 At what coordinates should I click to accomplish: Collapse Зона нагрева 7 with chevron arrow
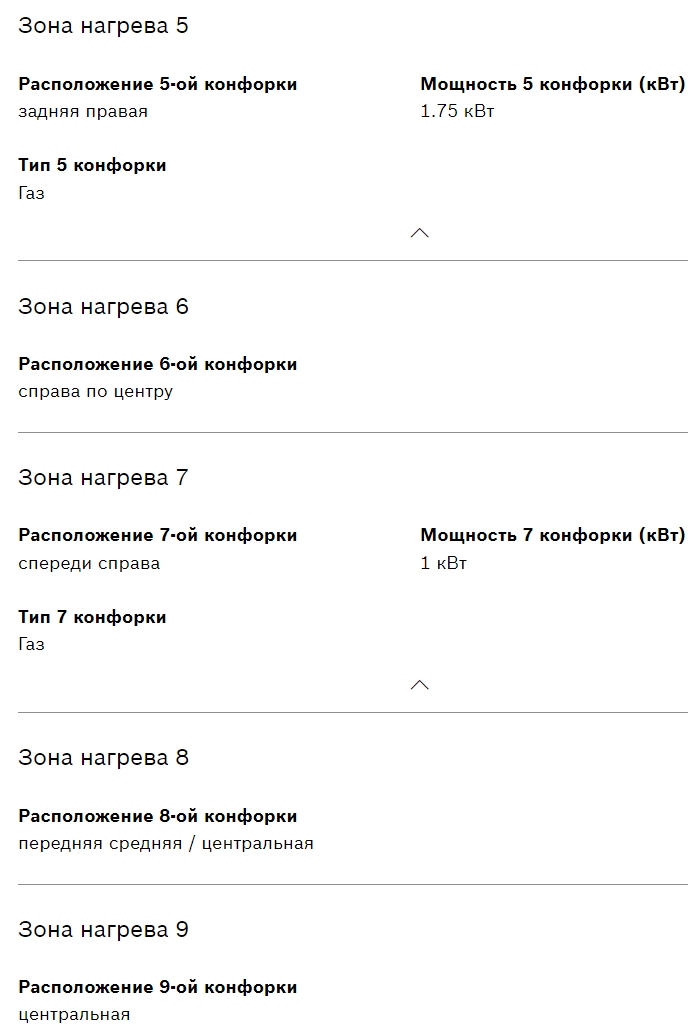click(x=420, y=685)
